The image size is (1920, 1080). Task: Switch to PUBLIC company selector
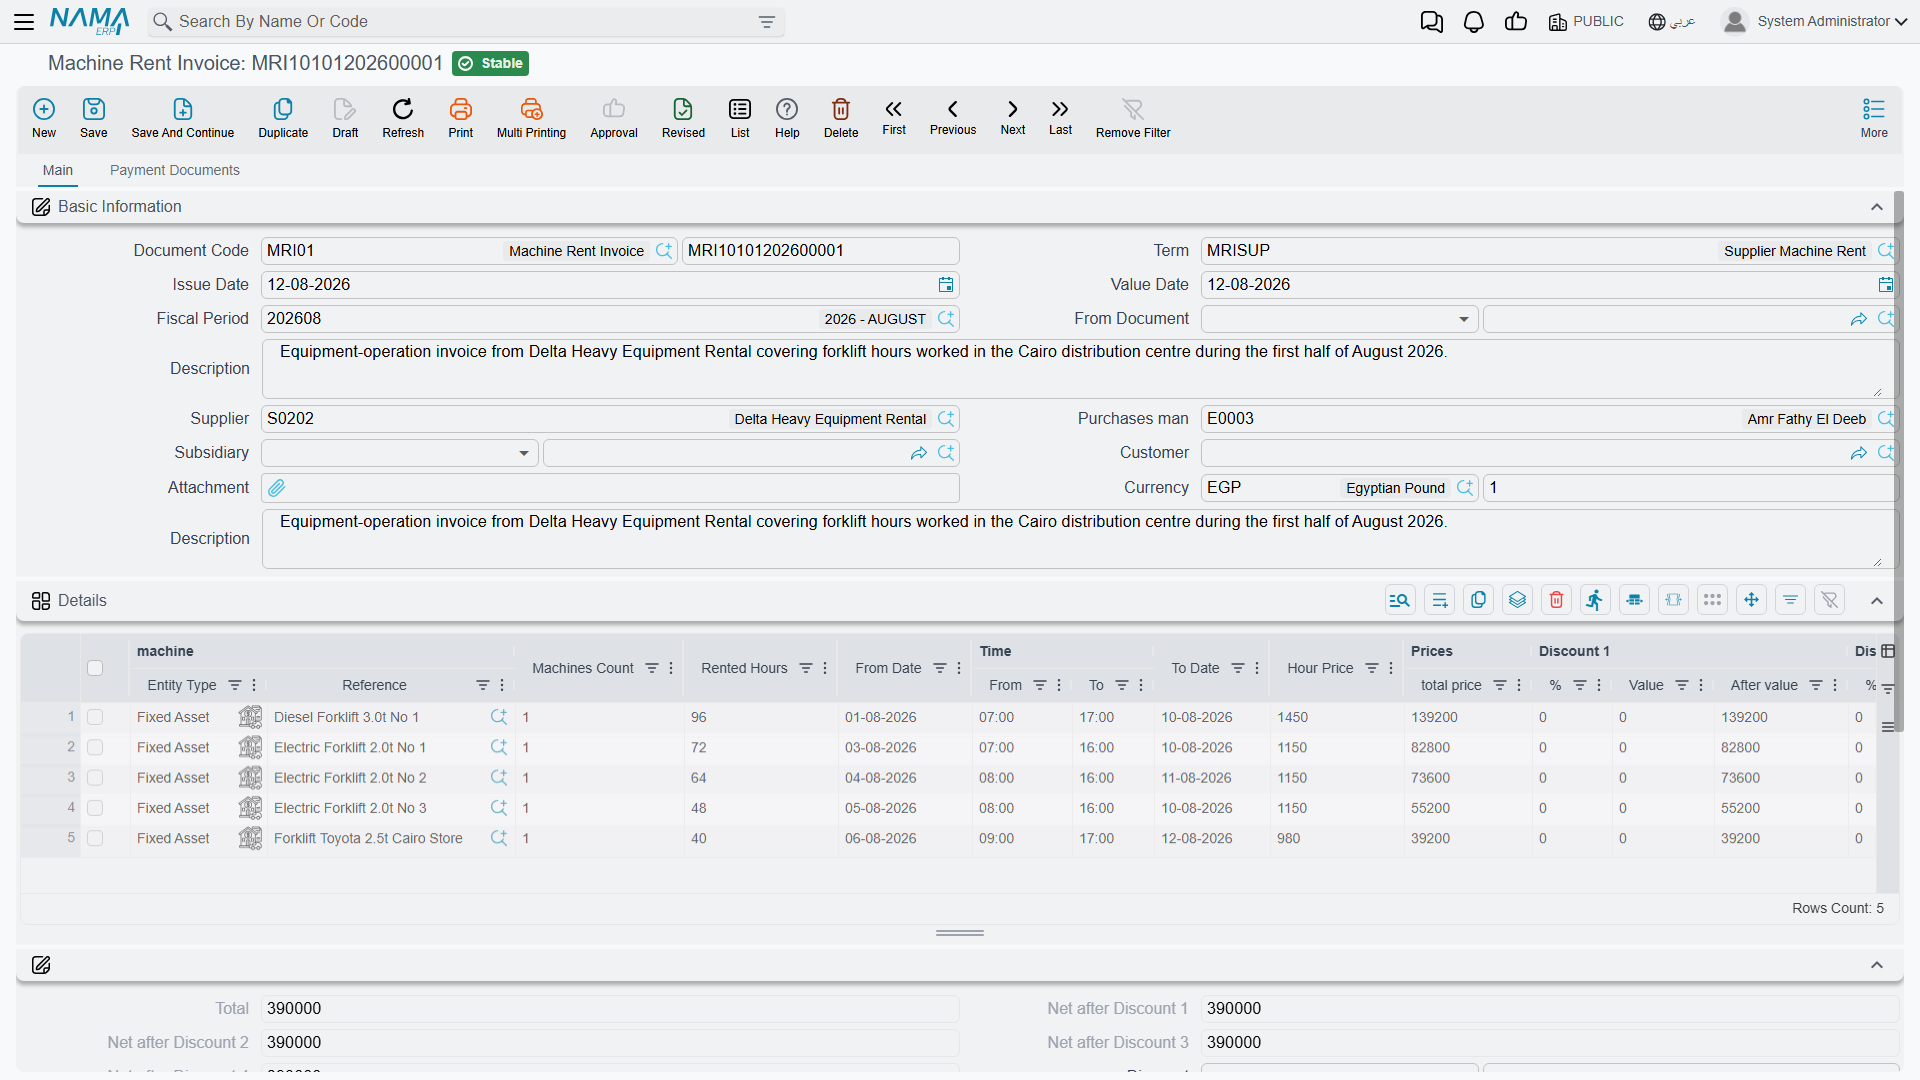1586,21
